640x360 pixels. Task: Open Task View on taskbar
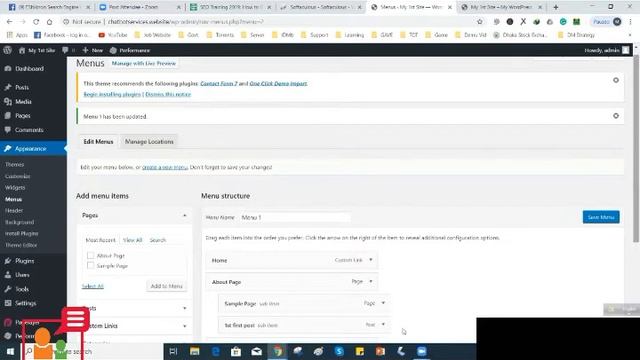(x=173, y=351)
